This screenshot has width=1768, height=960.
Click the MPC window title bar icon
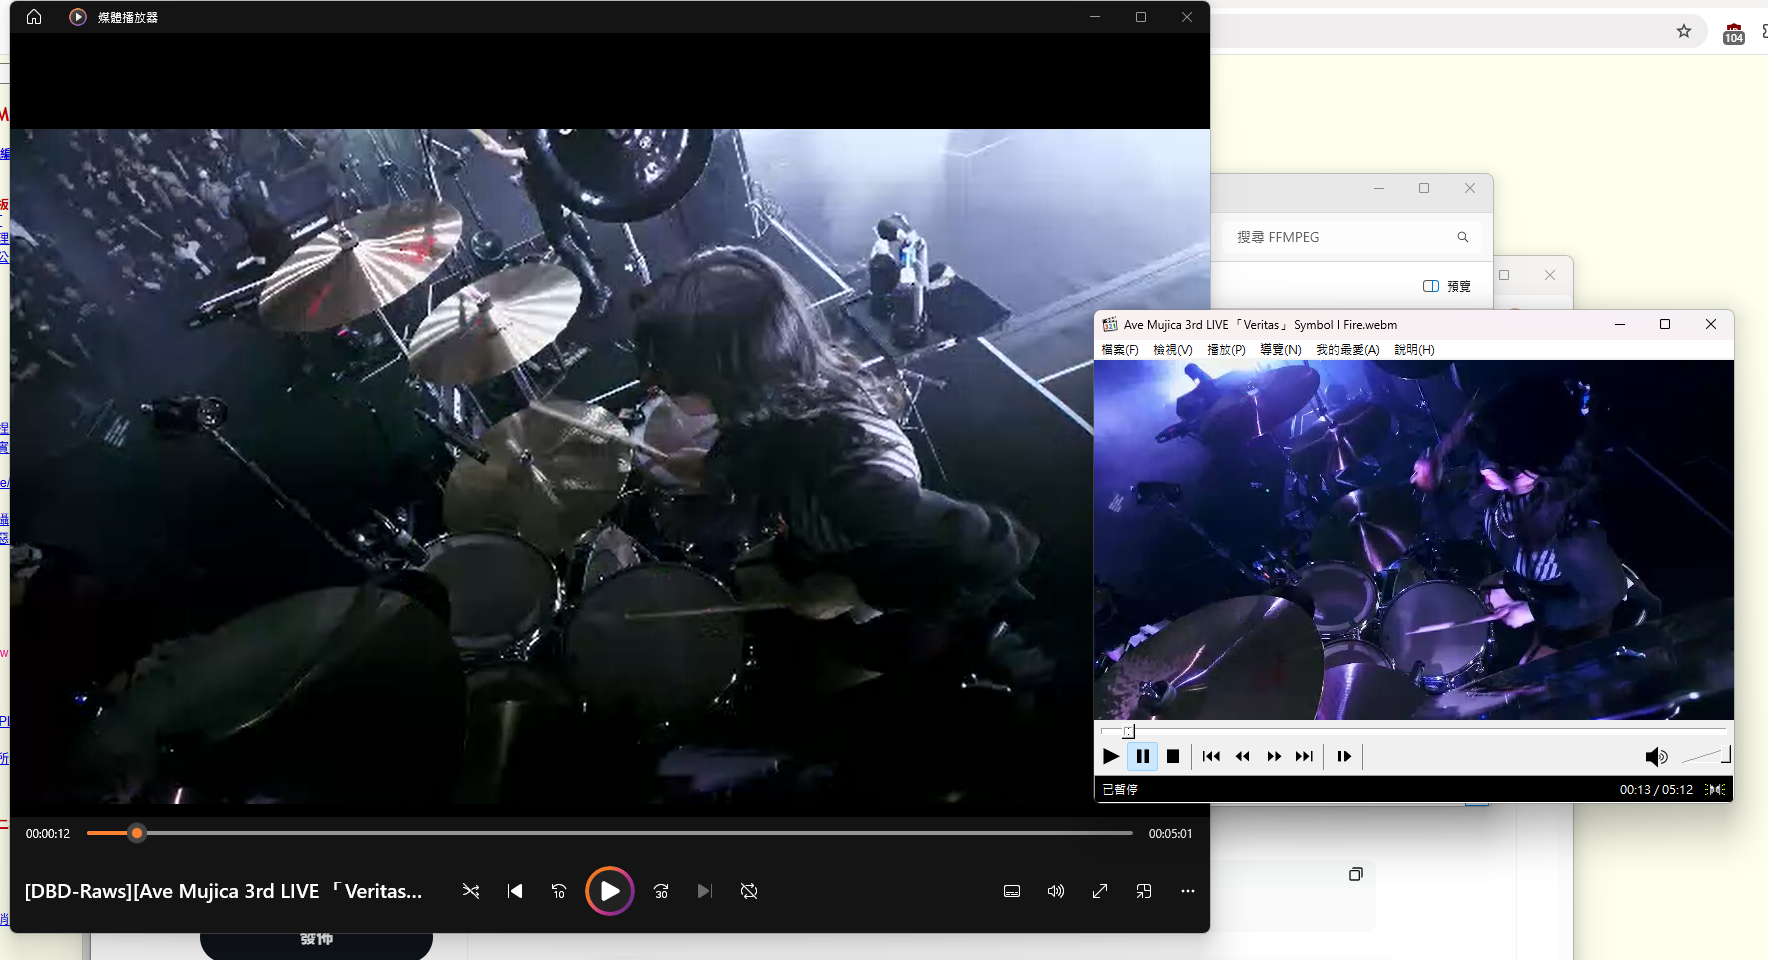[1110, 324]
